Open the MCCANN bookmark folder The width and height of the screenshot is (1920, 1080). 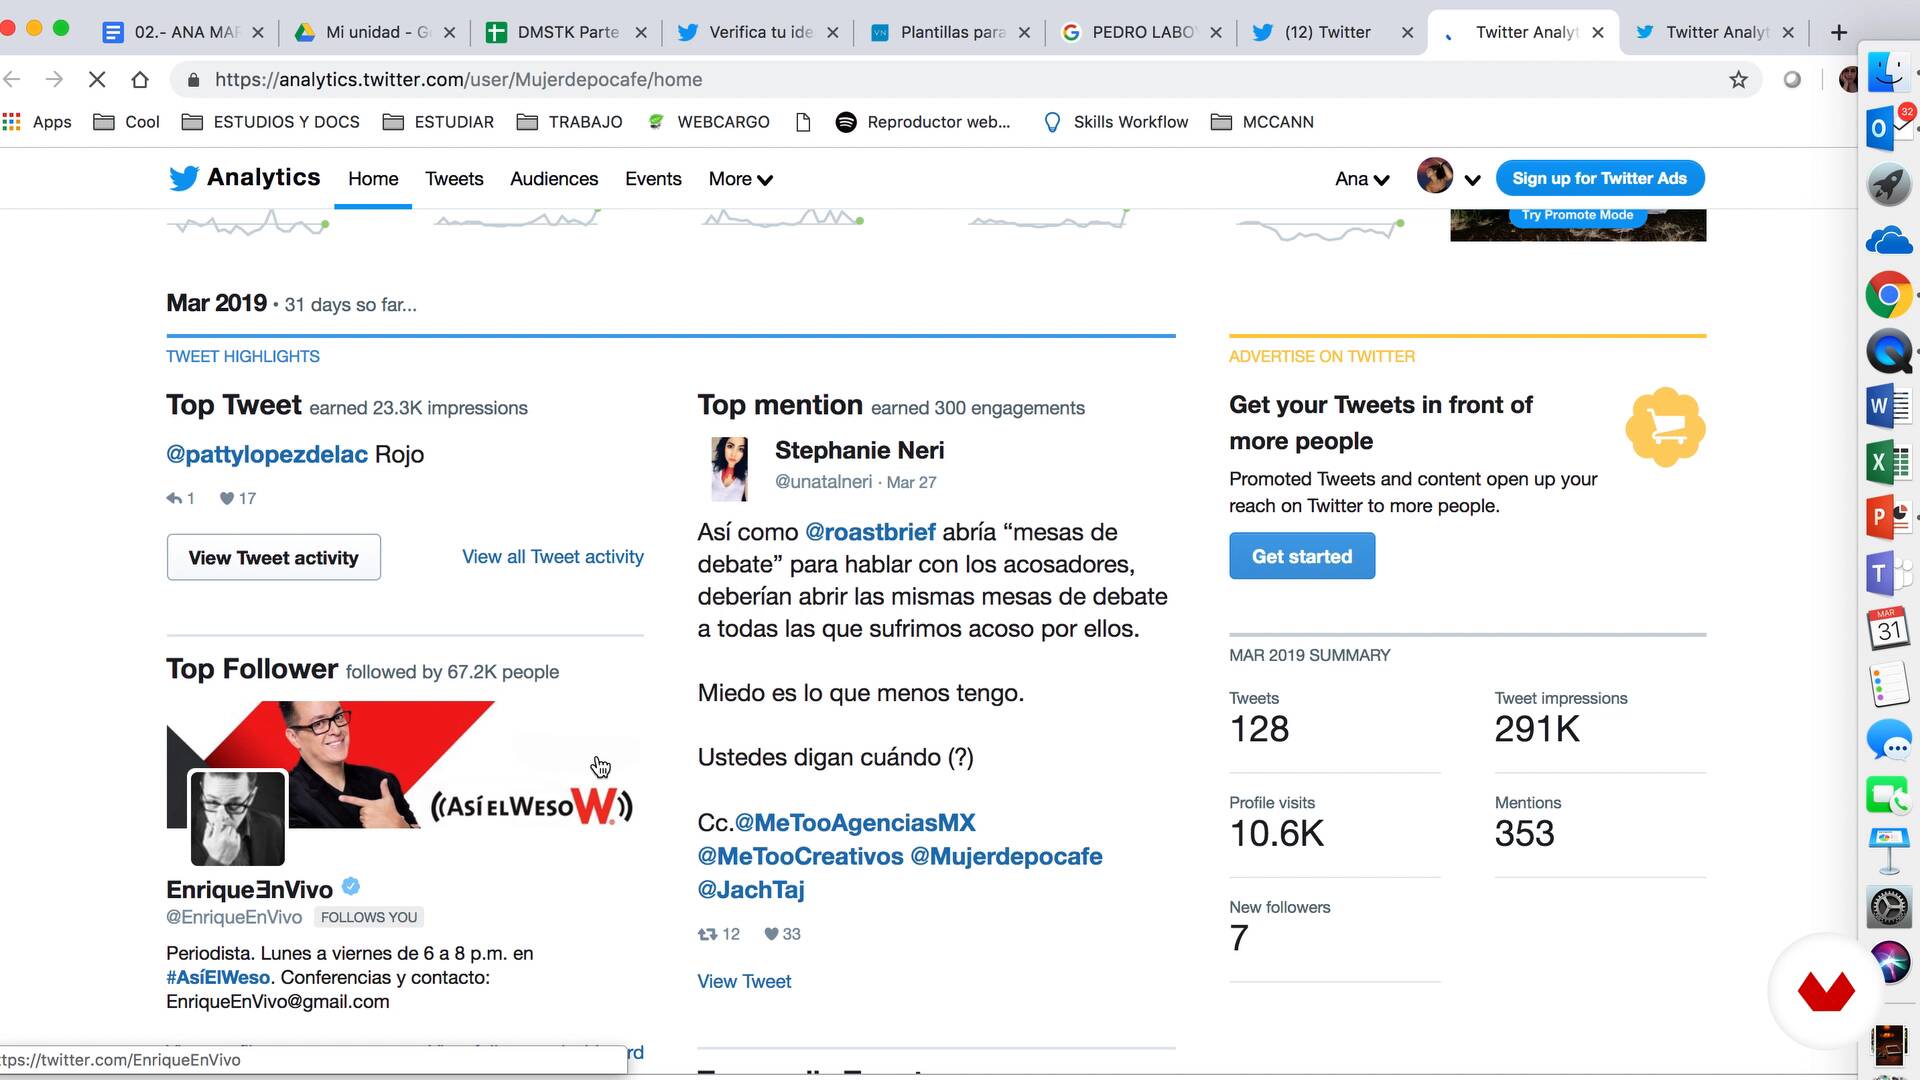(1262, 122)
